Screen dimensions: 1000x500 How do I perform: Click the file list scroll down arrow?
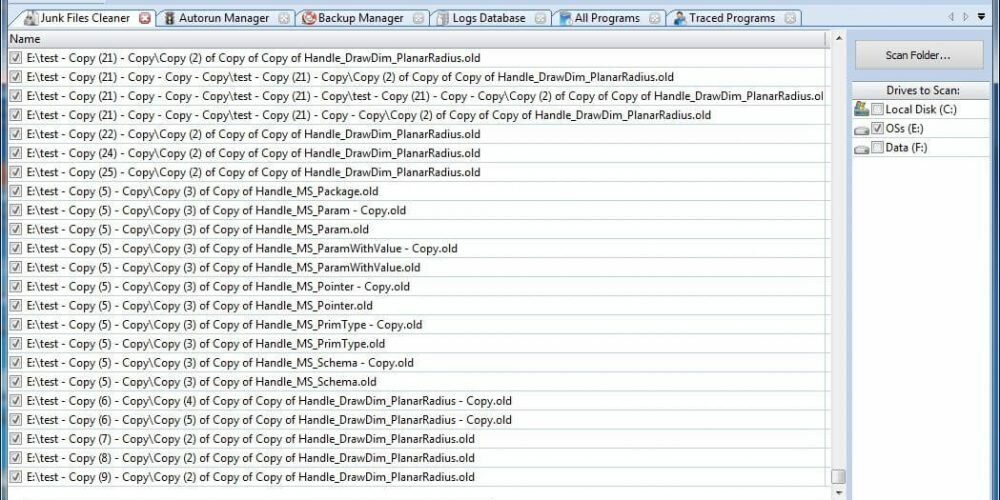[839, 492]
